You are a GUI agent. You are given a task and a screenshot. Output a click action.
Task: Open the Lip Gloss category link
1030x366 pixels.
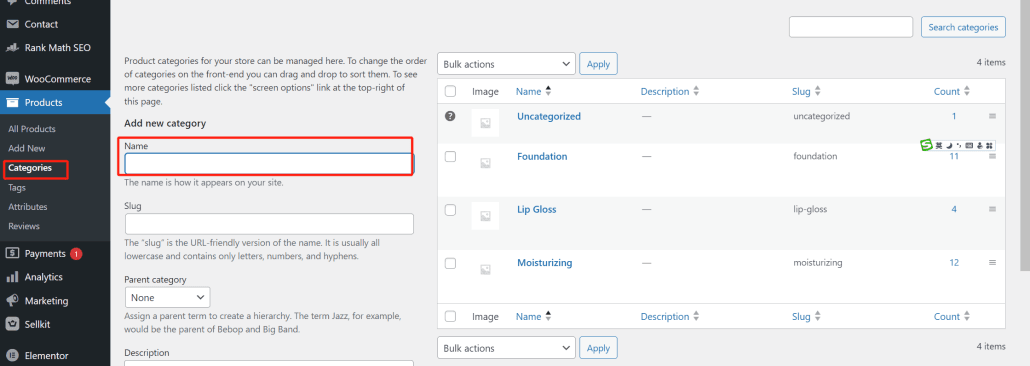click(x=537, y=209)
